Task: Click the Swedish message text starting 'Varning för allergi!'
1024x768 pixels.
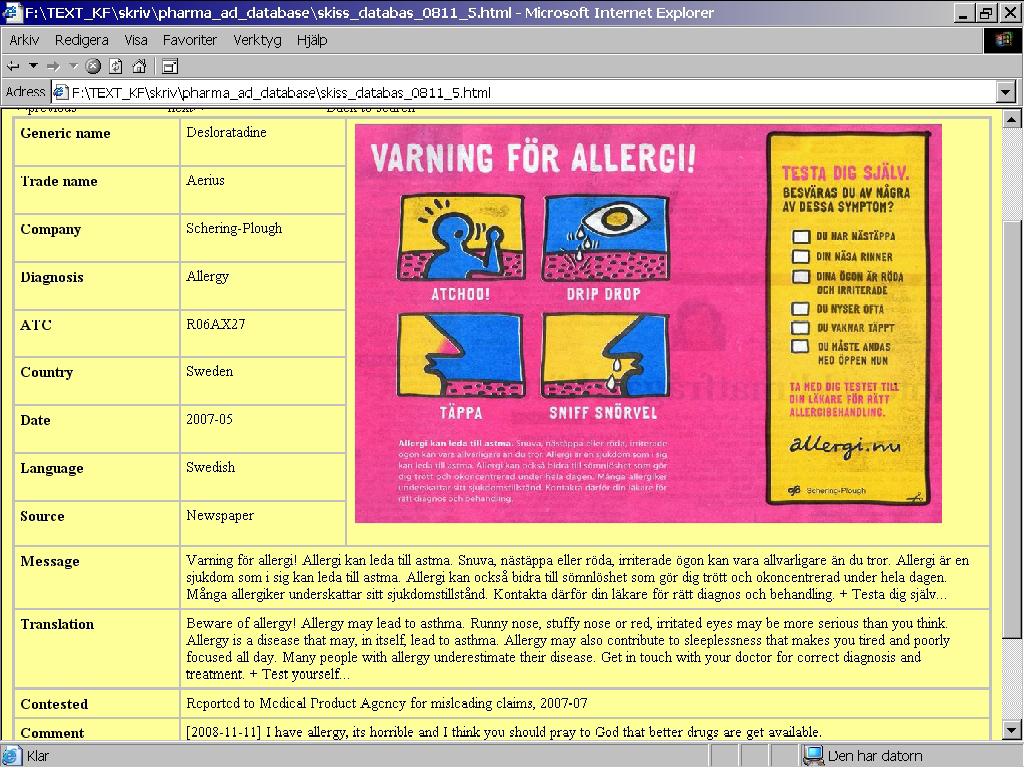Action: pyautogui.click(x=577, y=577)
